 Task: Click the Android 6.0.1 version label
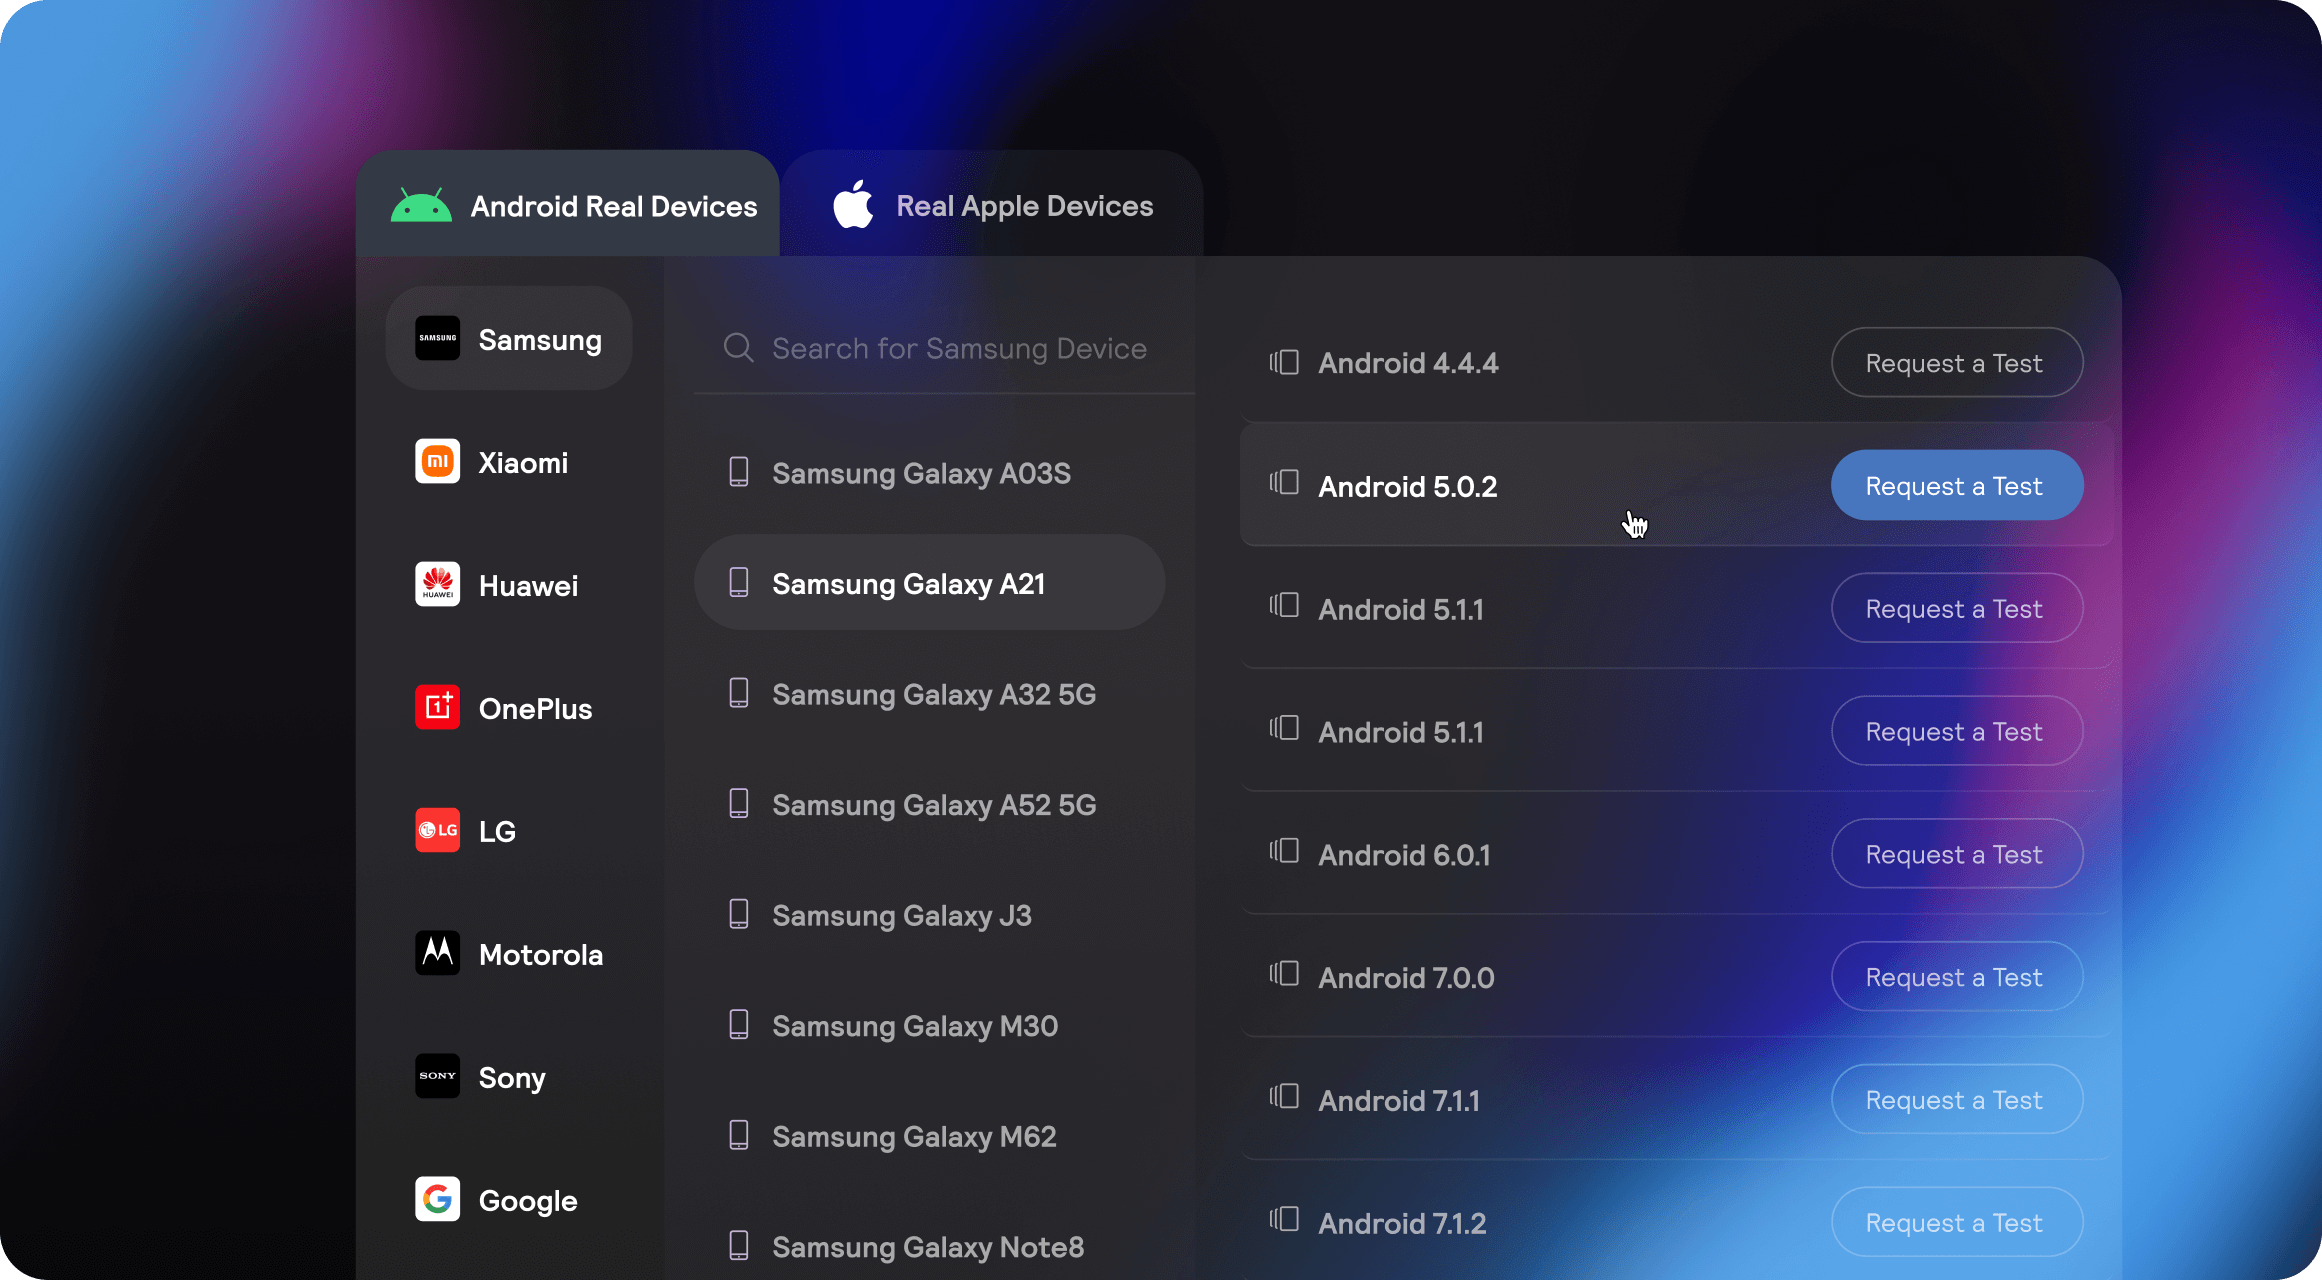coord(1404,855)
